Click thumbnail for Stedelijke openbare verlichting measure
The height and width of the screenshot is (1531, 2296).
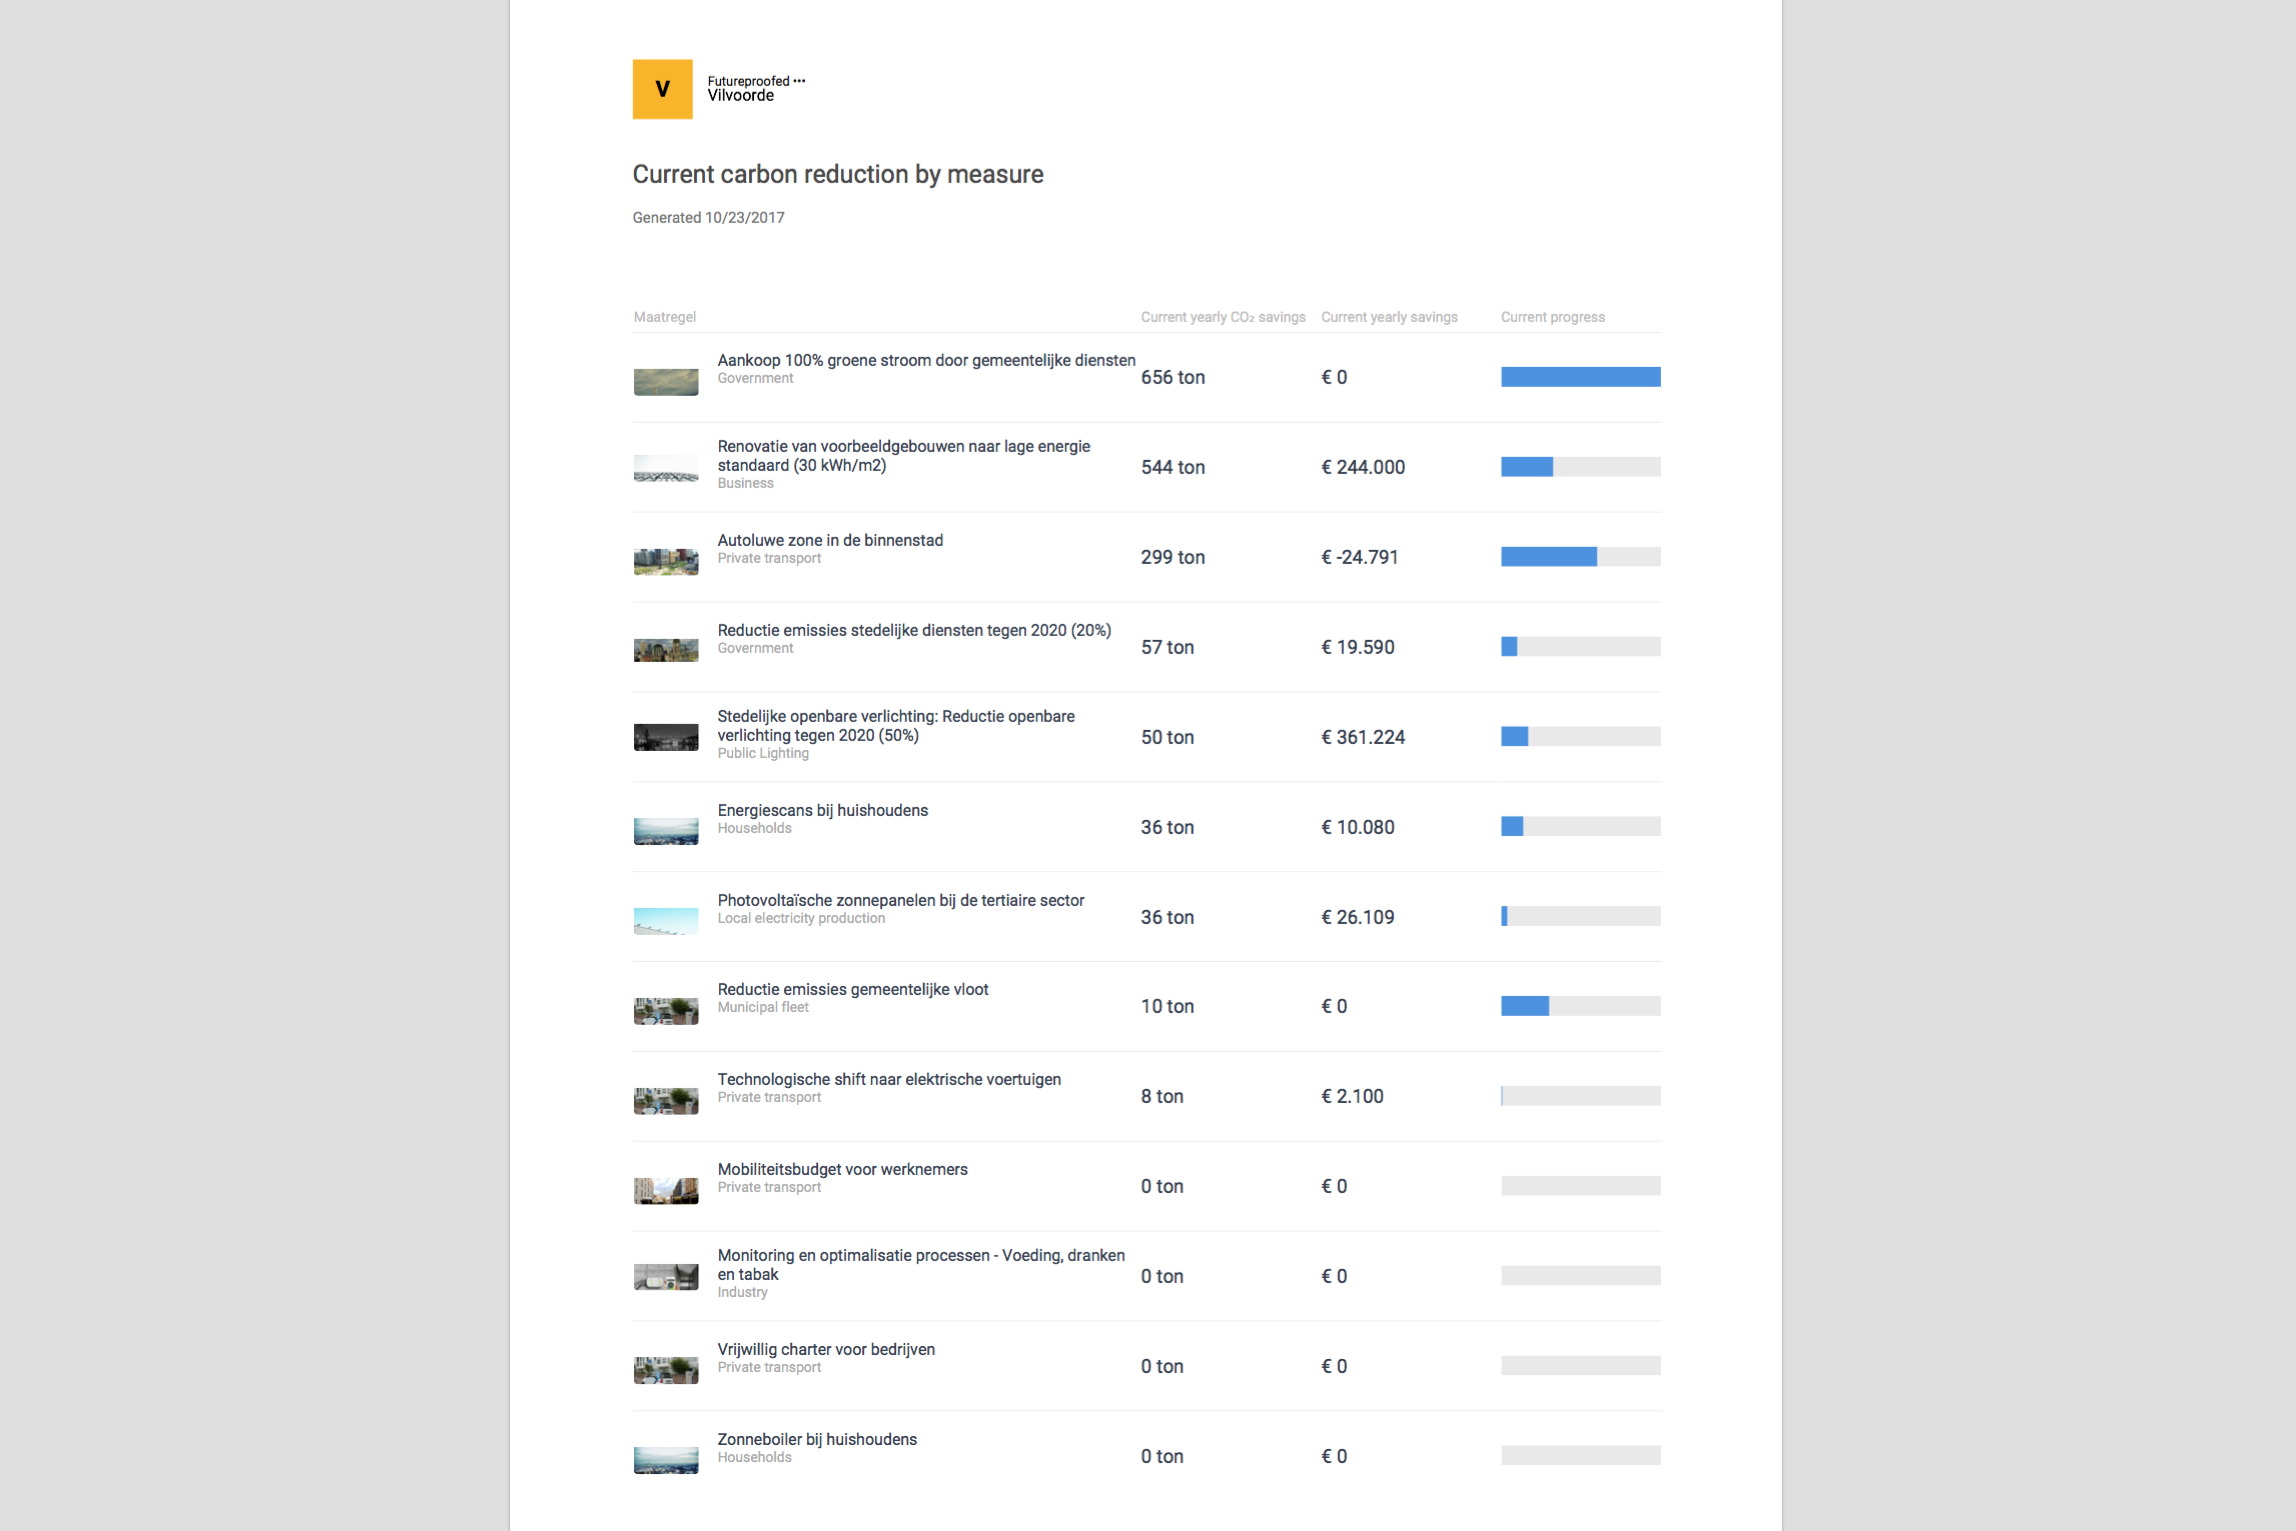pyautogui.click(x=666, y=738)
